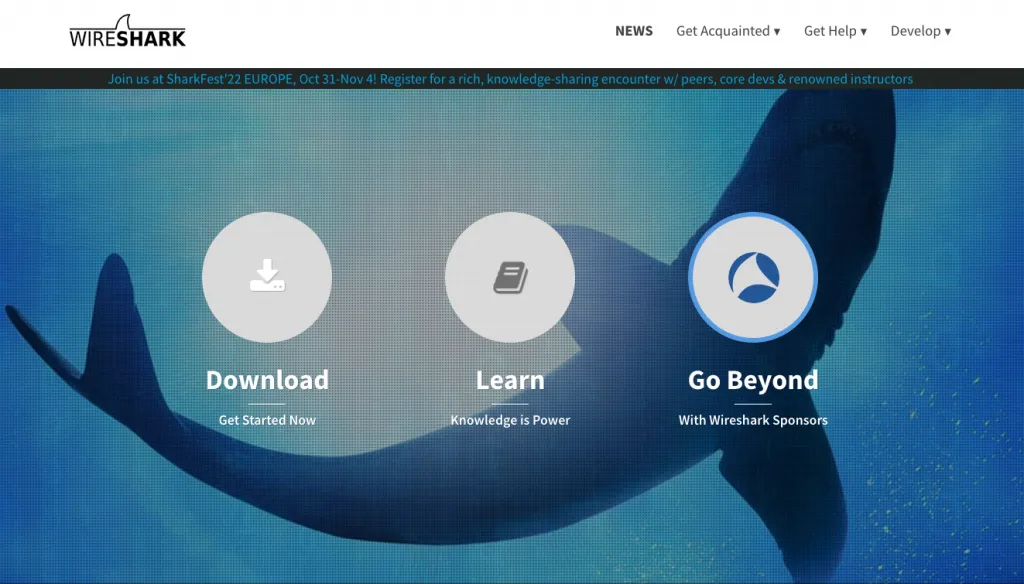
Task: Open the NEWS page
Action: (x=633, y=31)
